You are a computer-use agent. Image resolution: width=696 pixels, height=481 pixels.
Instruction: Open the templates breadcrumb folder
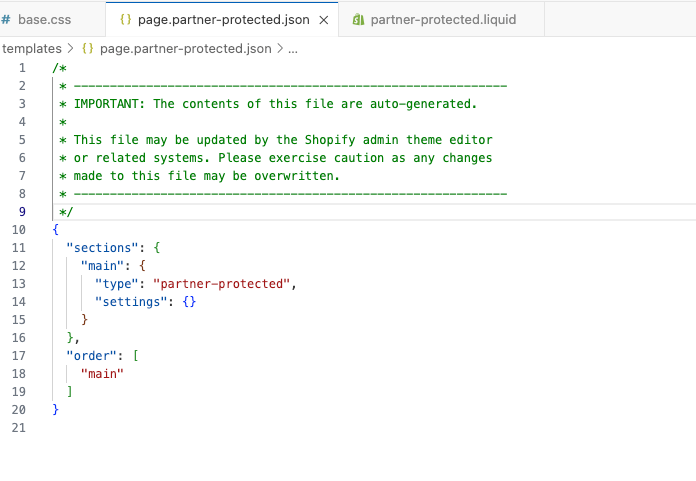pos(31,48)
